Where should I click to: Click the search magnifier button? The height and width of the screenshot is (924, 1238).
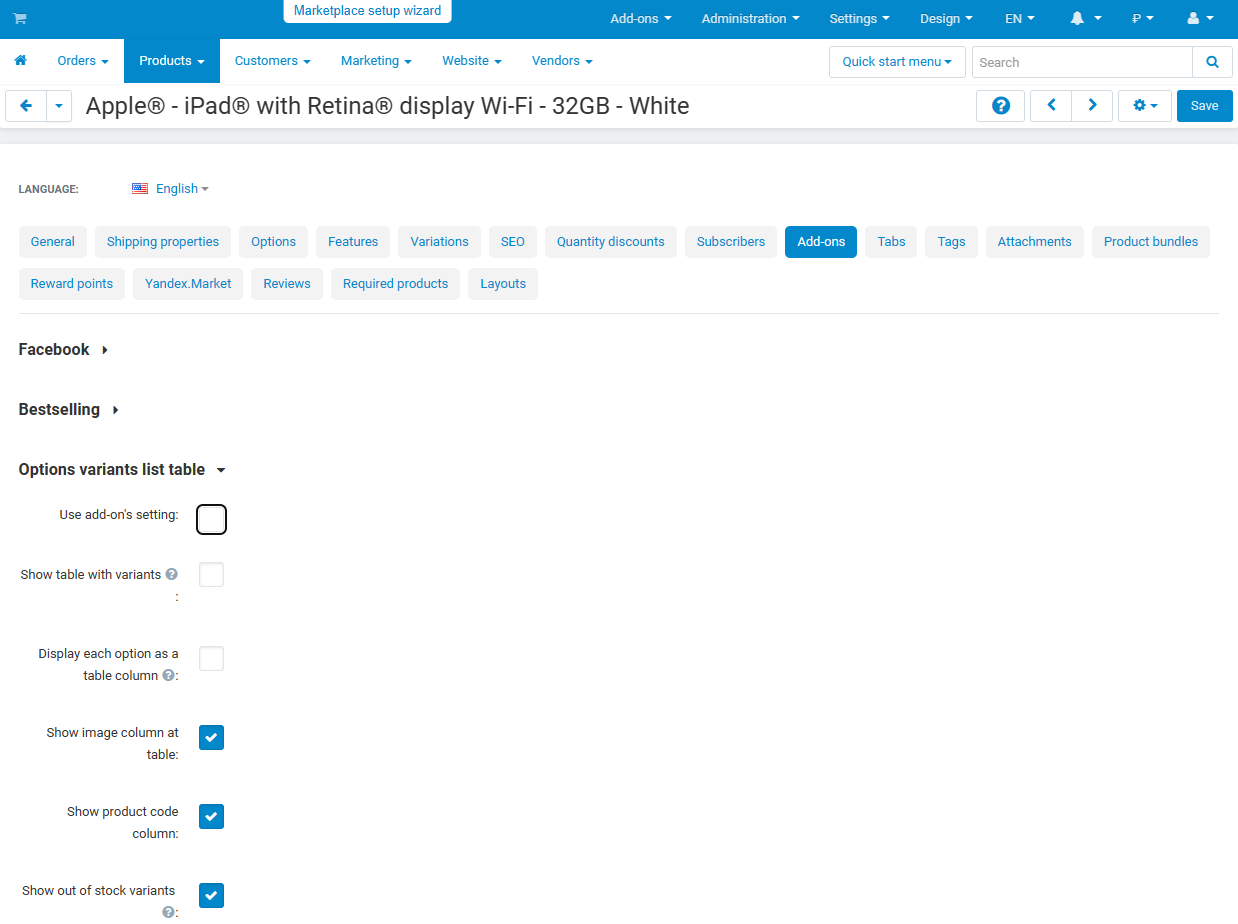(x=1212, y=62)
